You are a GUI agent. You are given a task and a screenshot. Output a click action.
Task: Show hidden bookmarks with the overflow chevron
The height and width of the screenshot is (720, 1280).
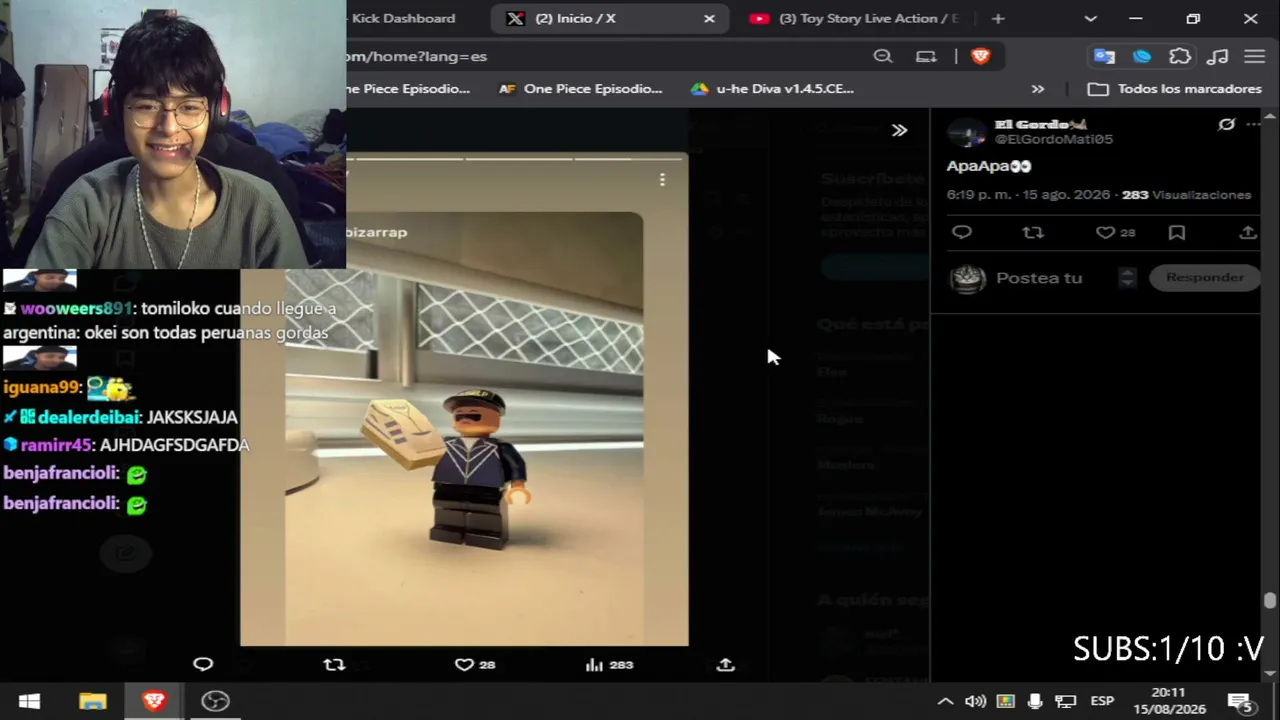point(1038,89)
